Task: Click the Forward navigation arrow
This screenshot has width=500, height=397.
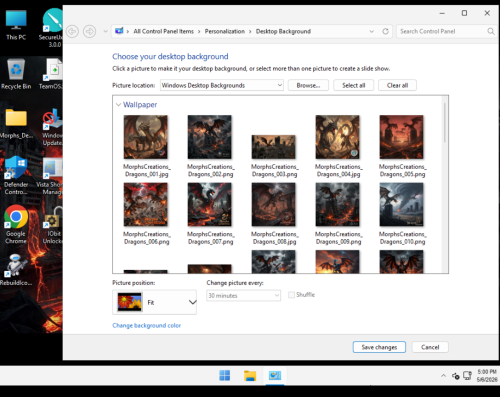Action: point(89,31)
